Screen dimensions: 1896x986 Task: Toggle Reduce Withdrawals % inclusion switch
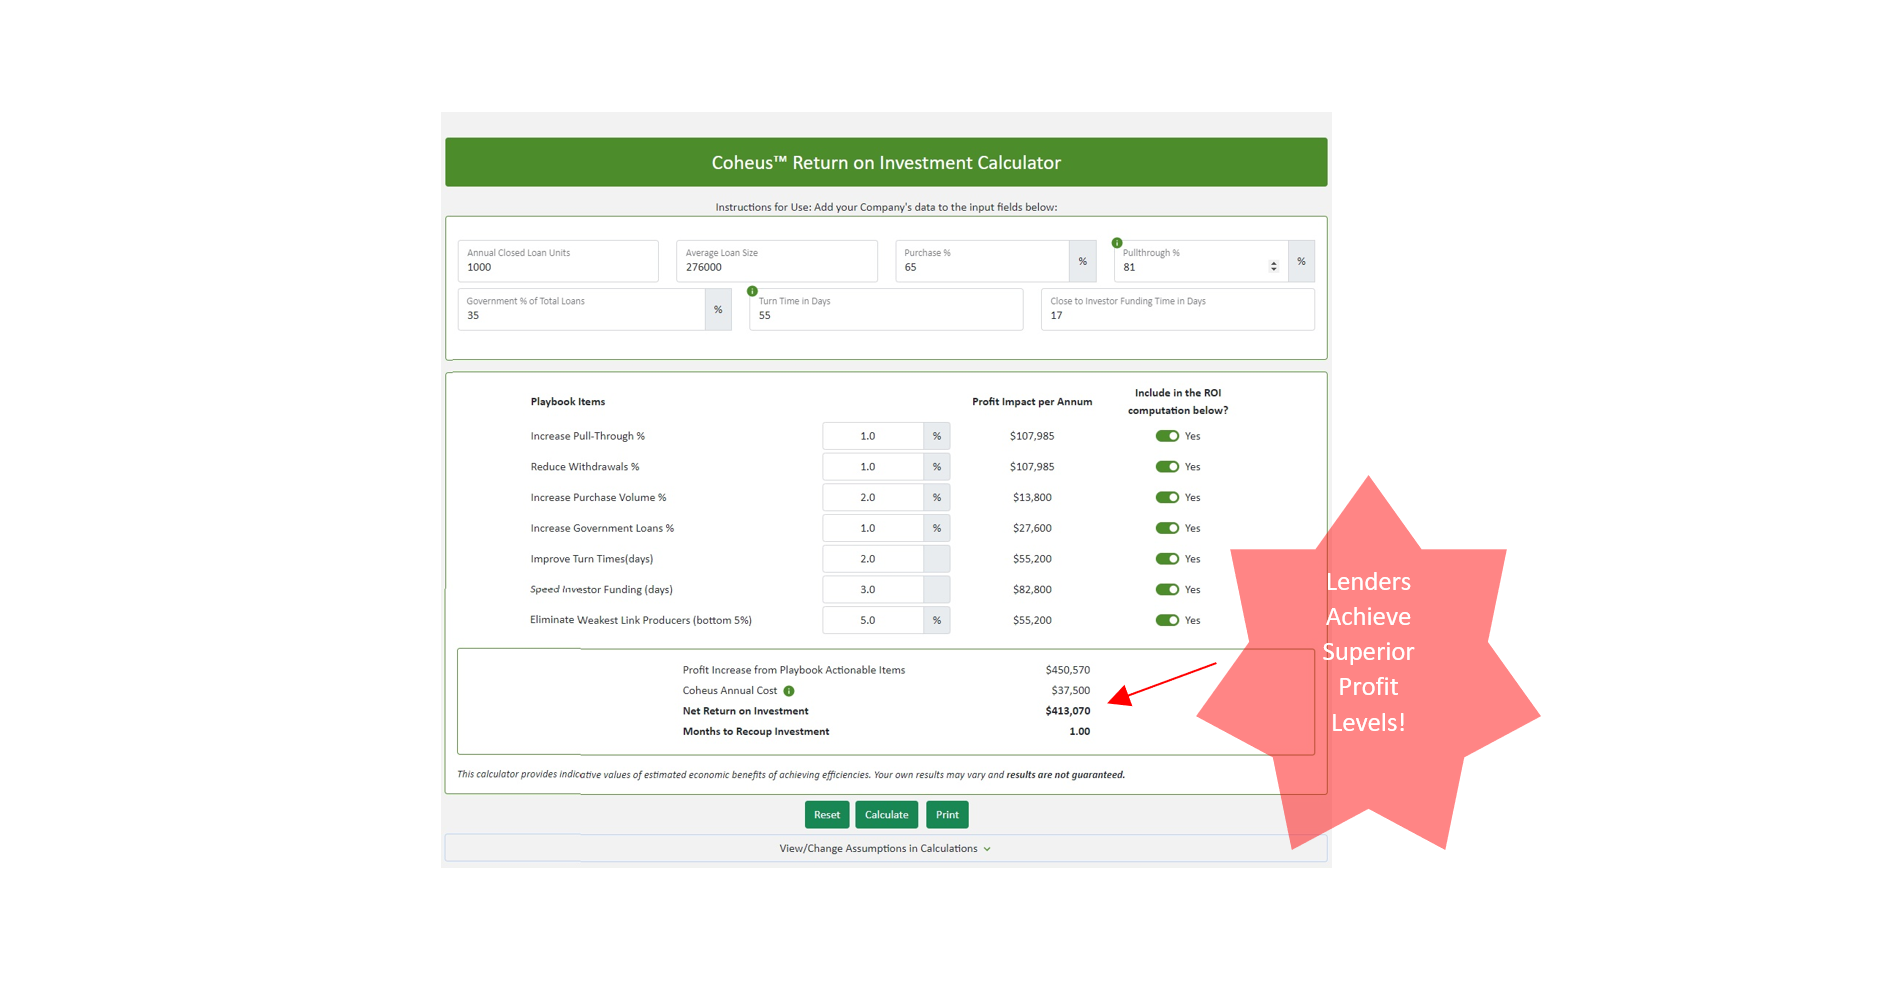1167,467
